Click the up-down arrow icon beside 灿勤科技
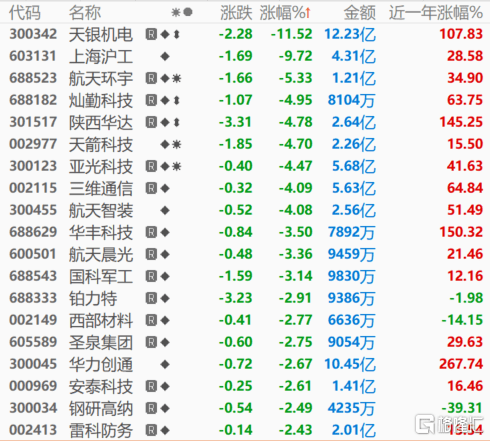This screenshot has width=490, height=441. (x=177, y=100)
